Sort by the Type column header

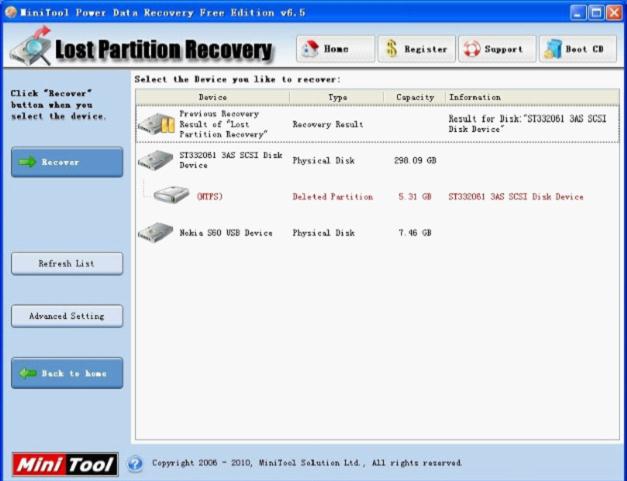(x=337, y=97)
